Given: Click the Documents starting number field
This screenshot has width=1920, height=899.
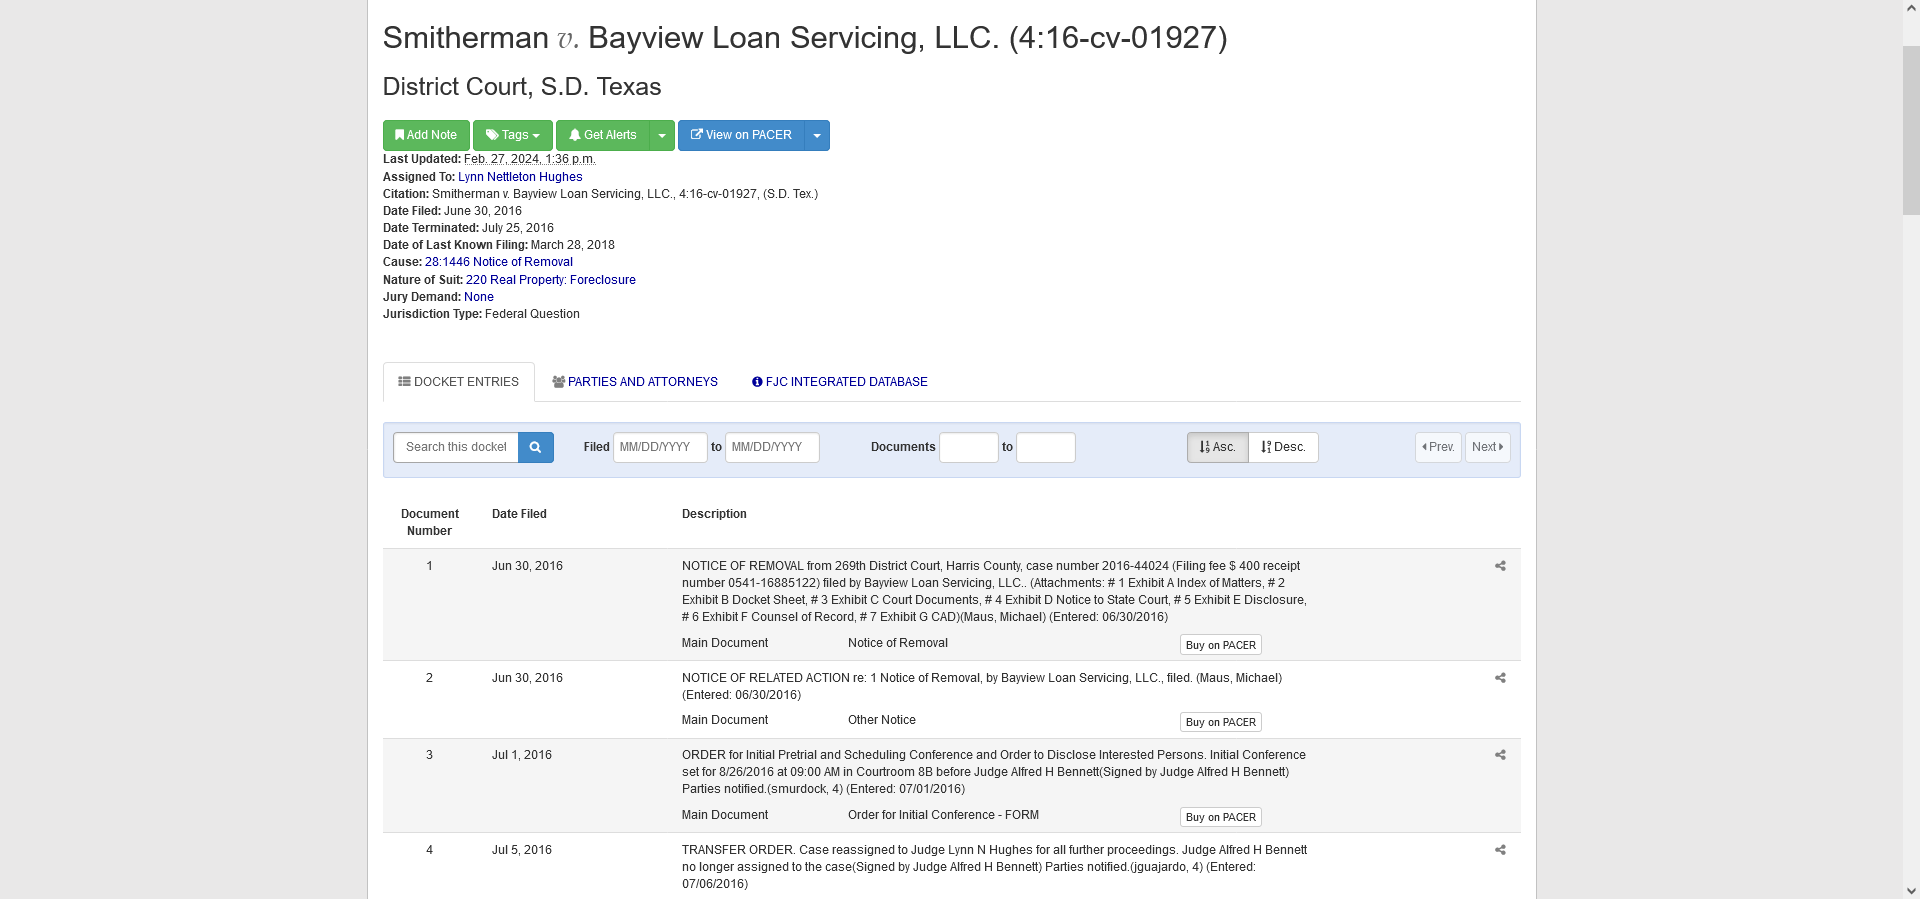Looking at the screenshot, I should [969, 447].
